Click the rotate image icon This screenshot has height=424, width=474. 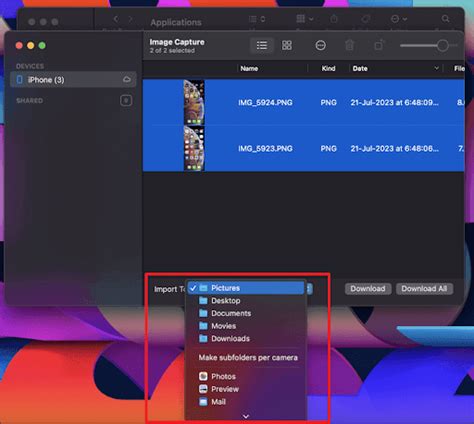coord(379,45)
